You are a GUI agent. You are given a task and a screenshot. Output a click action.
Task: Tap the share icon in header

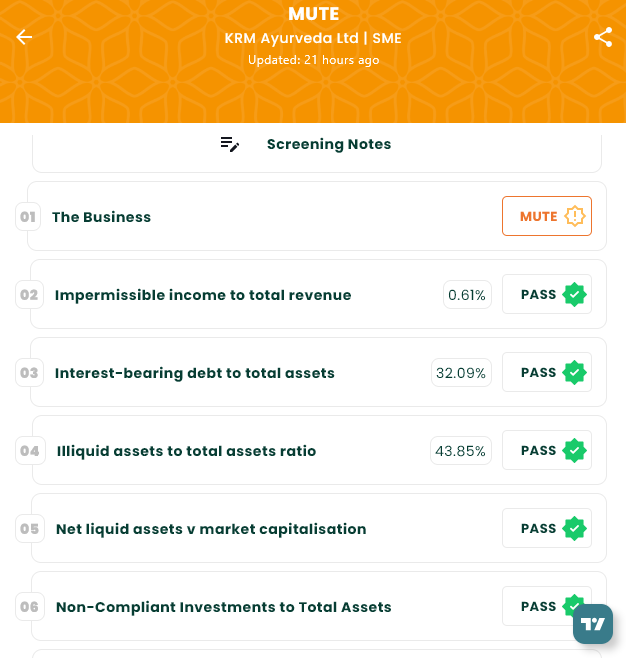click(602, 37)
